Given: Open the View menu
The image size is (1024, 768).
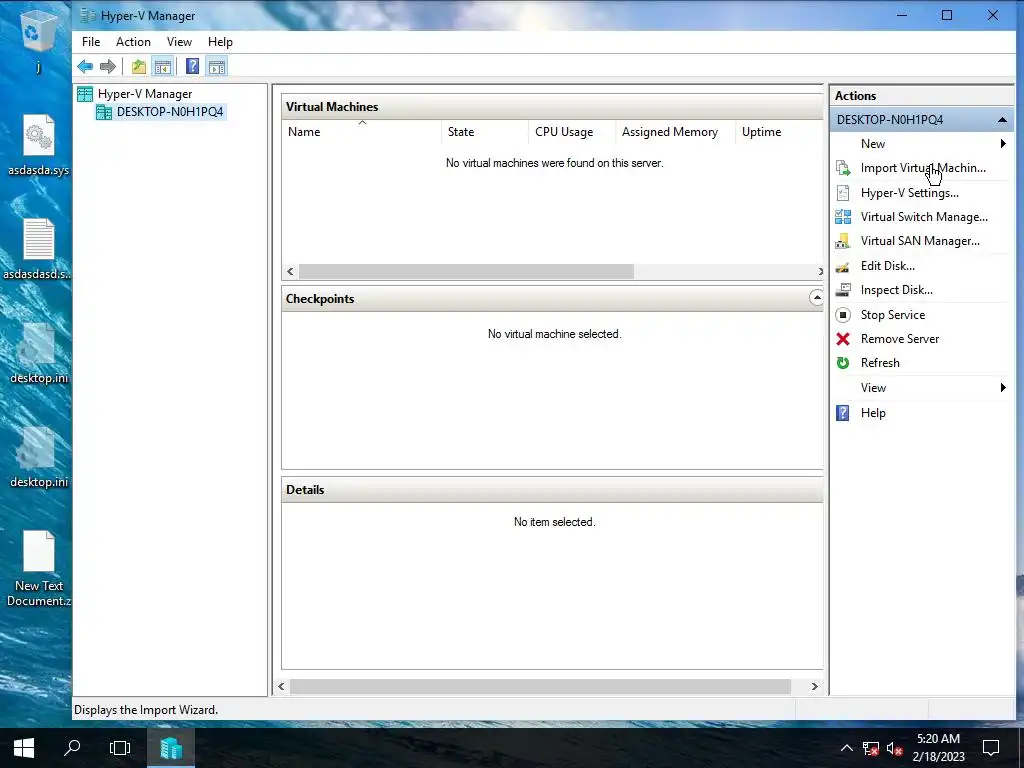Looking at the screenshot, I should coord(179,42).
